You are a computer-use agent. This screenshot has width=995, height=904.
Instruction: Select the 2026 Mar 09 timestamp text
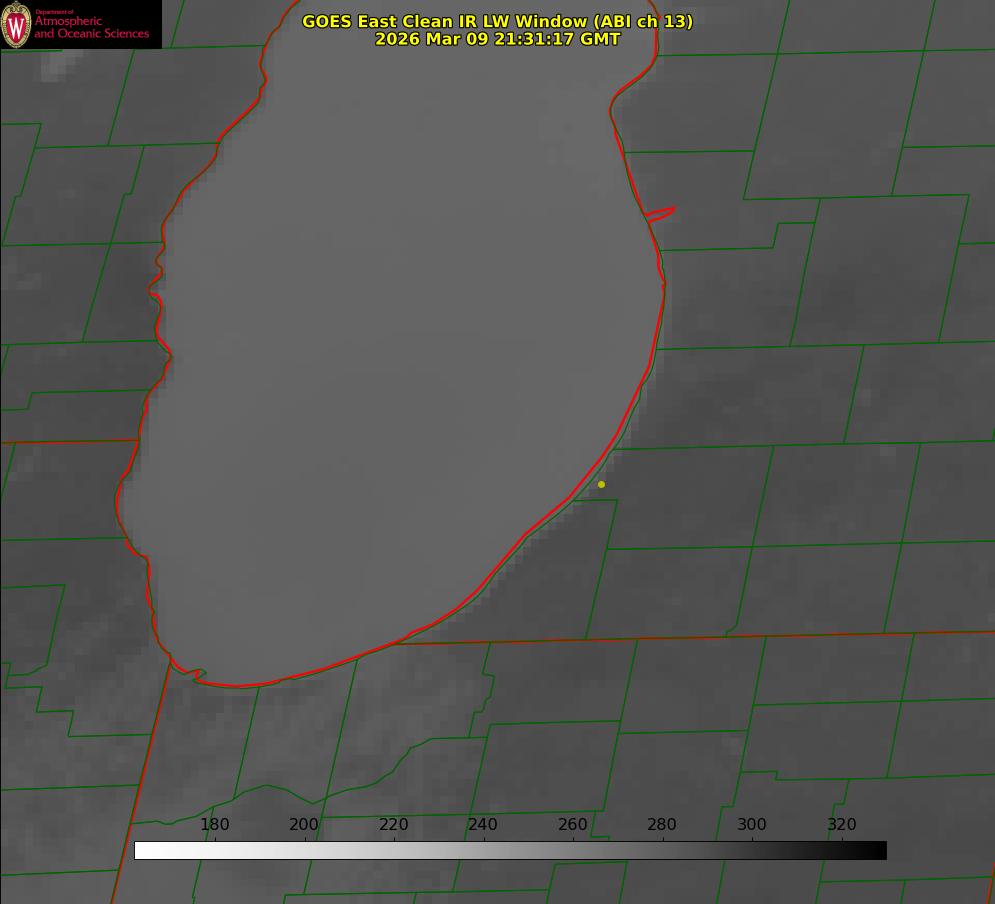coord(497,40)
